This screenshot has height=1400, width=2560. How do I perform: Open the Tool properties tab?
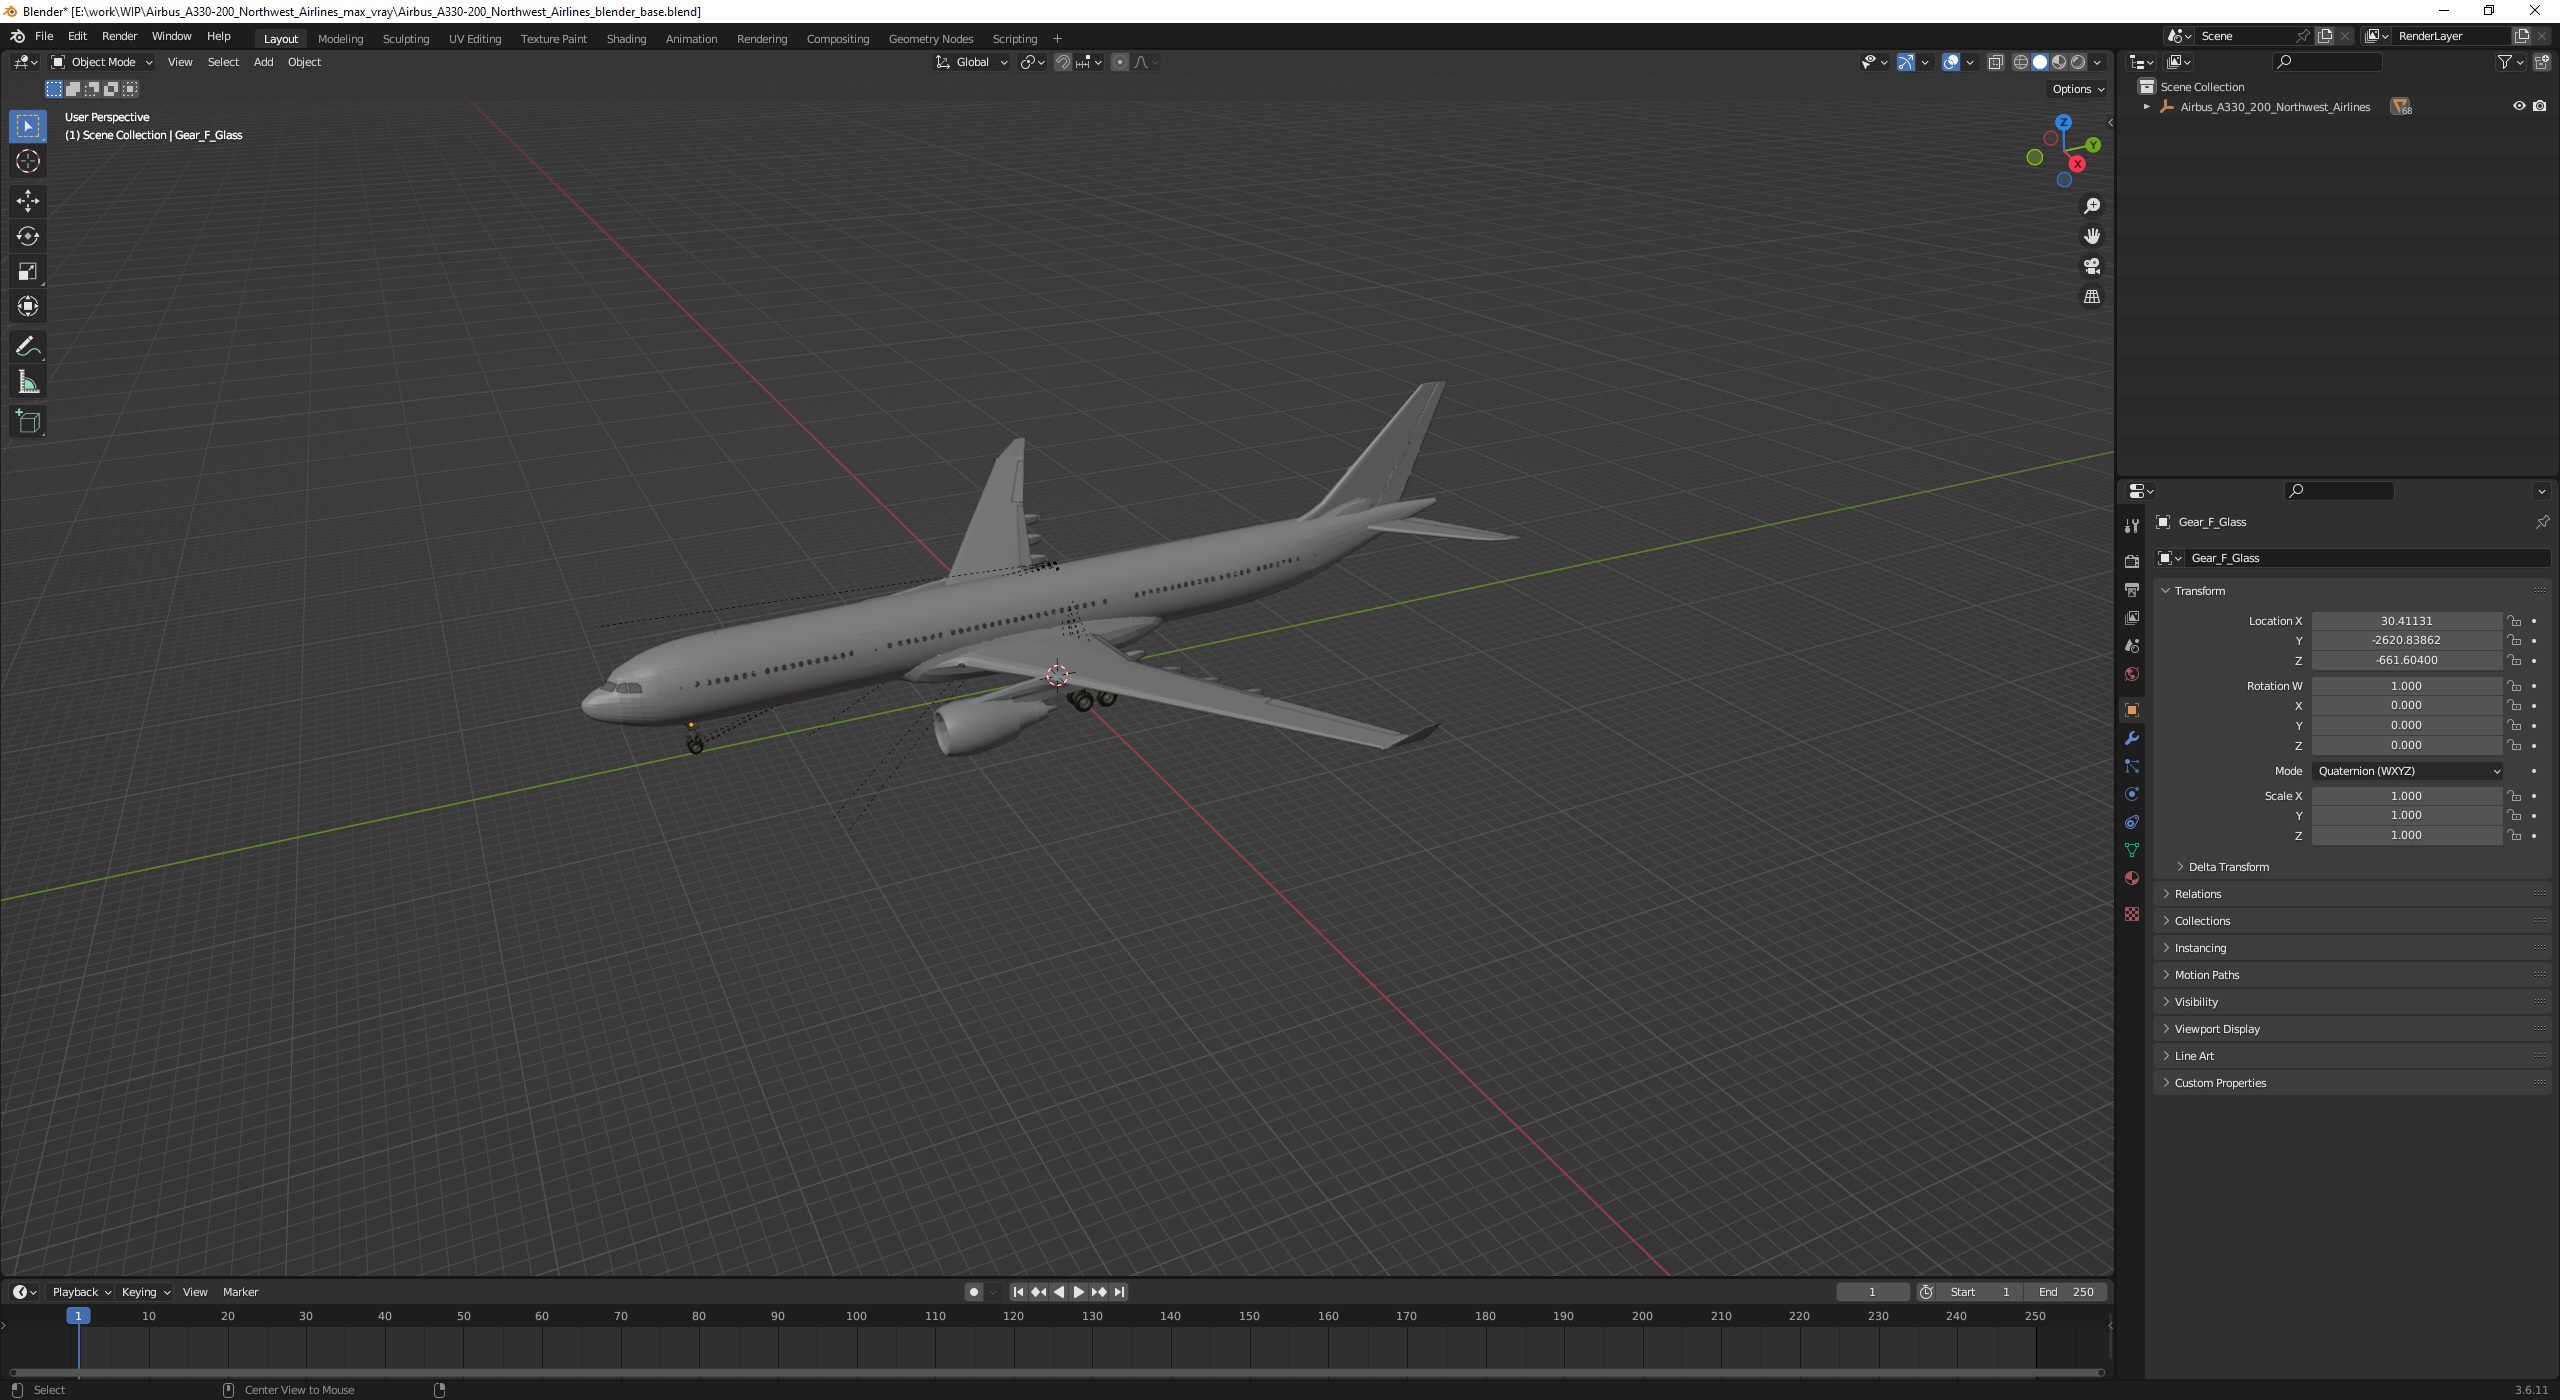click(2132, 526)
